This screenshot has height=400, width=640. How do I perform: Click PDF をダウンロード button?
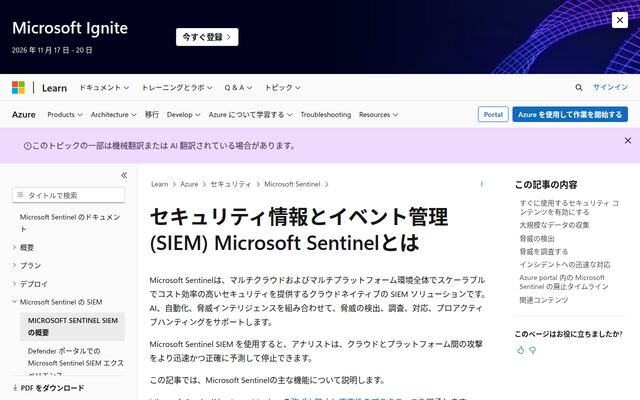pos(48,388)
